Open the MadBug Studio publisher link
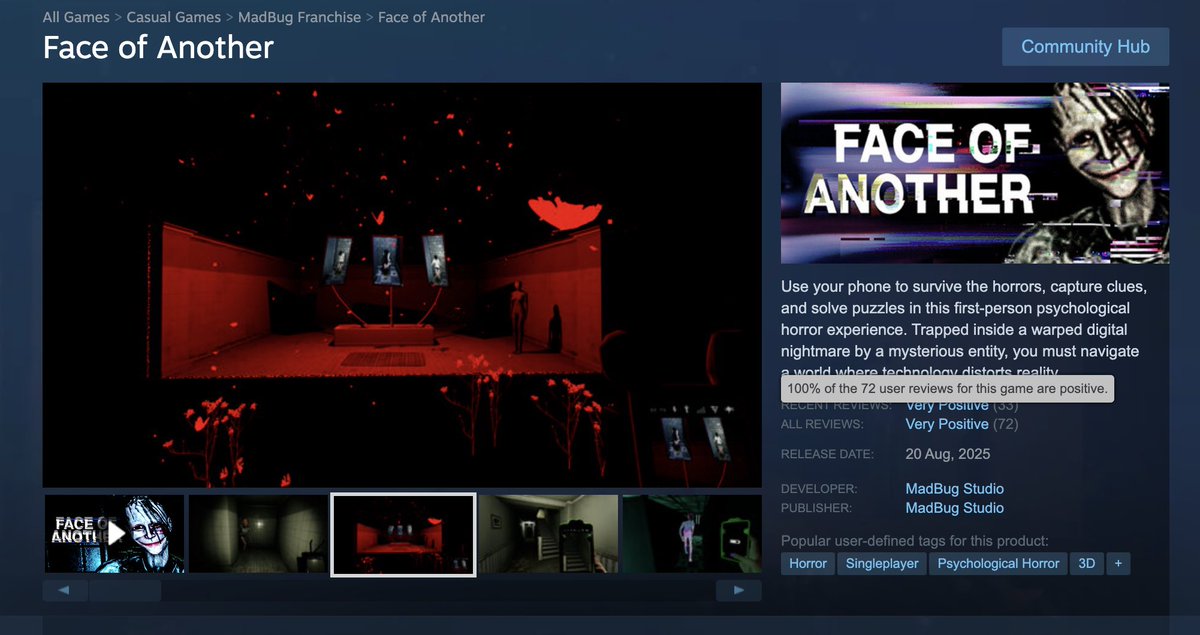 [954, 508]
